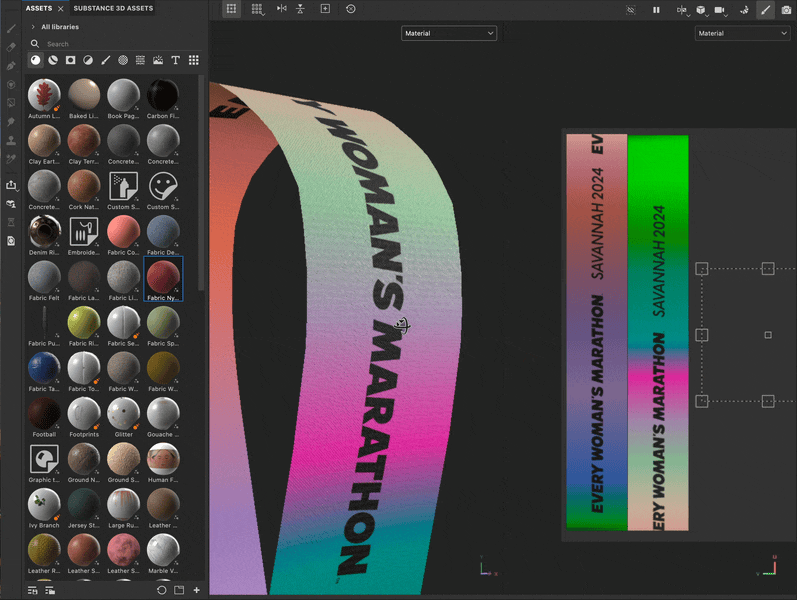
Task: Add a new resource with plus icon
Action: 197,590
